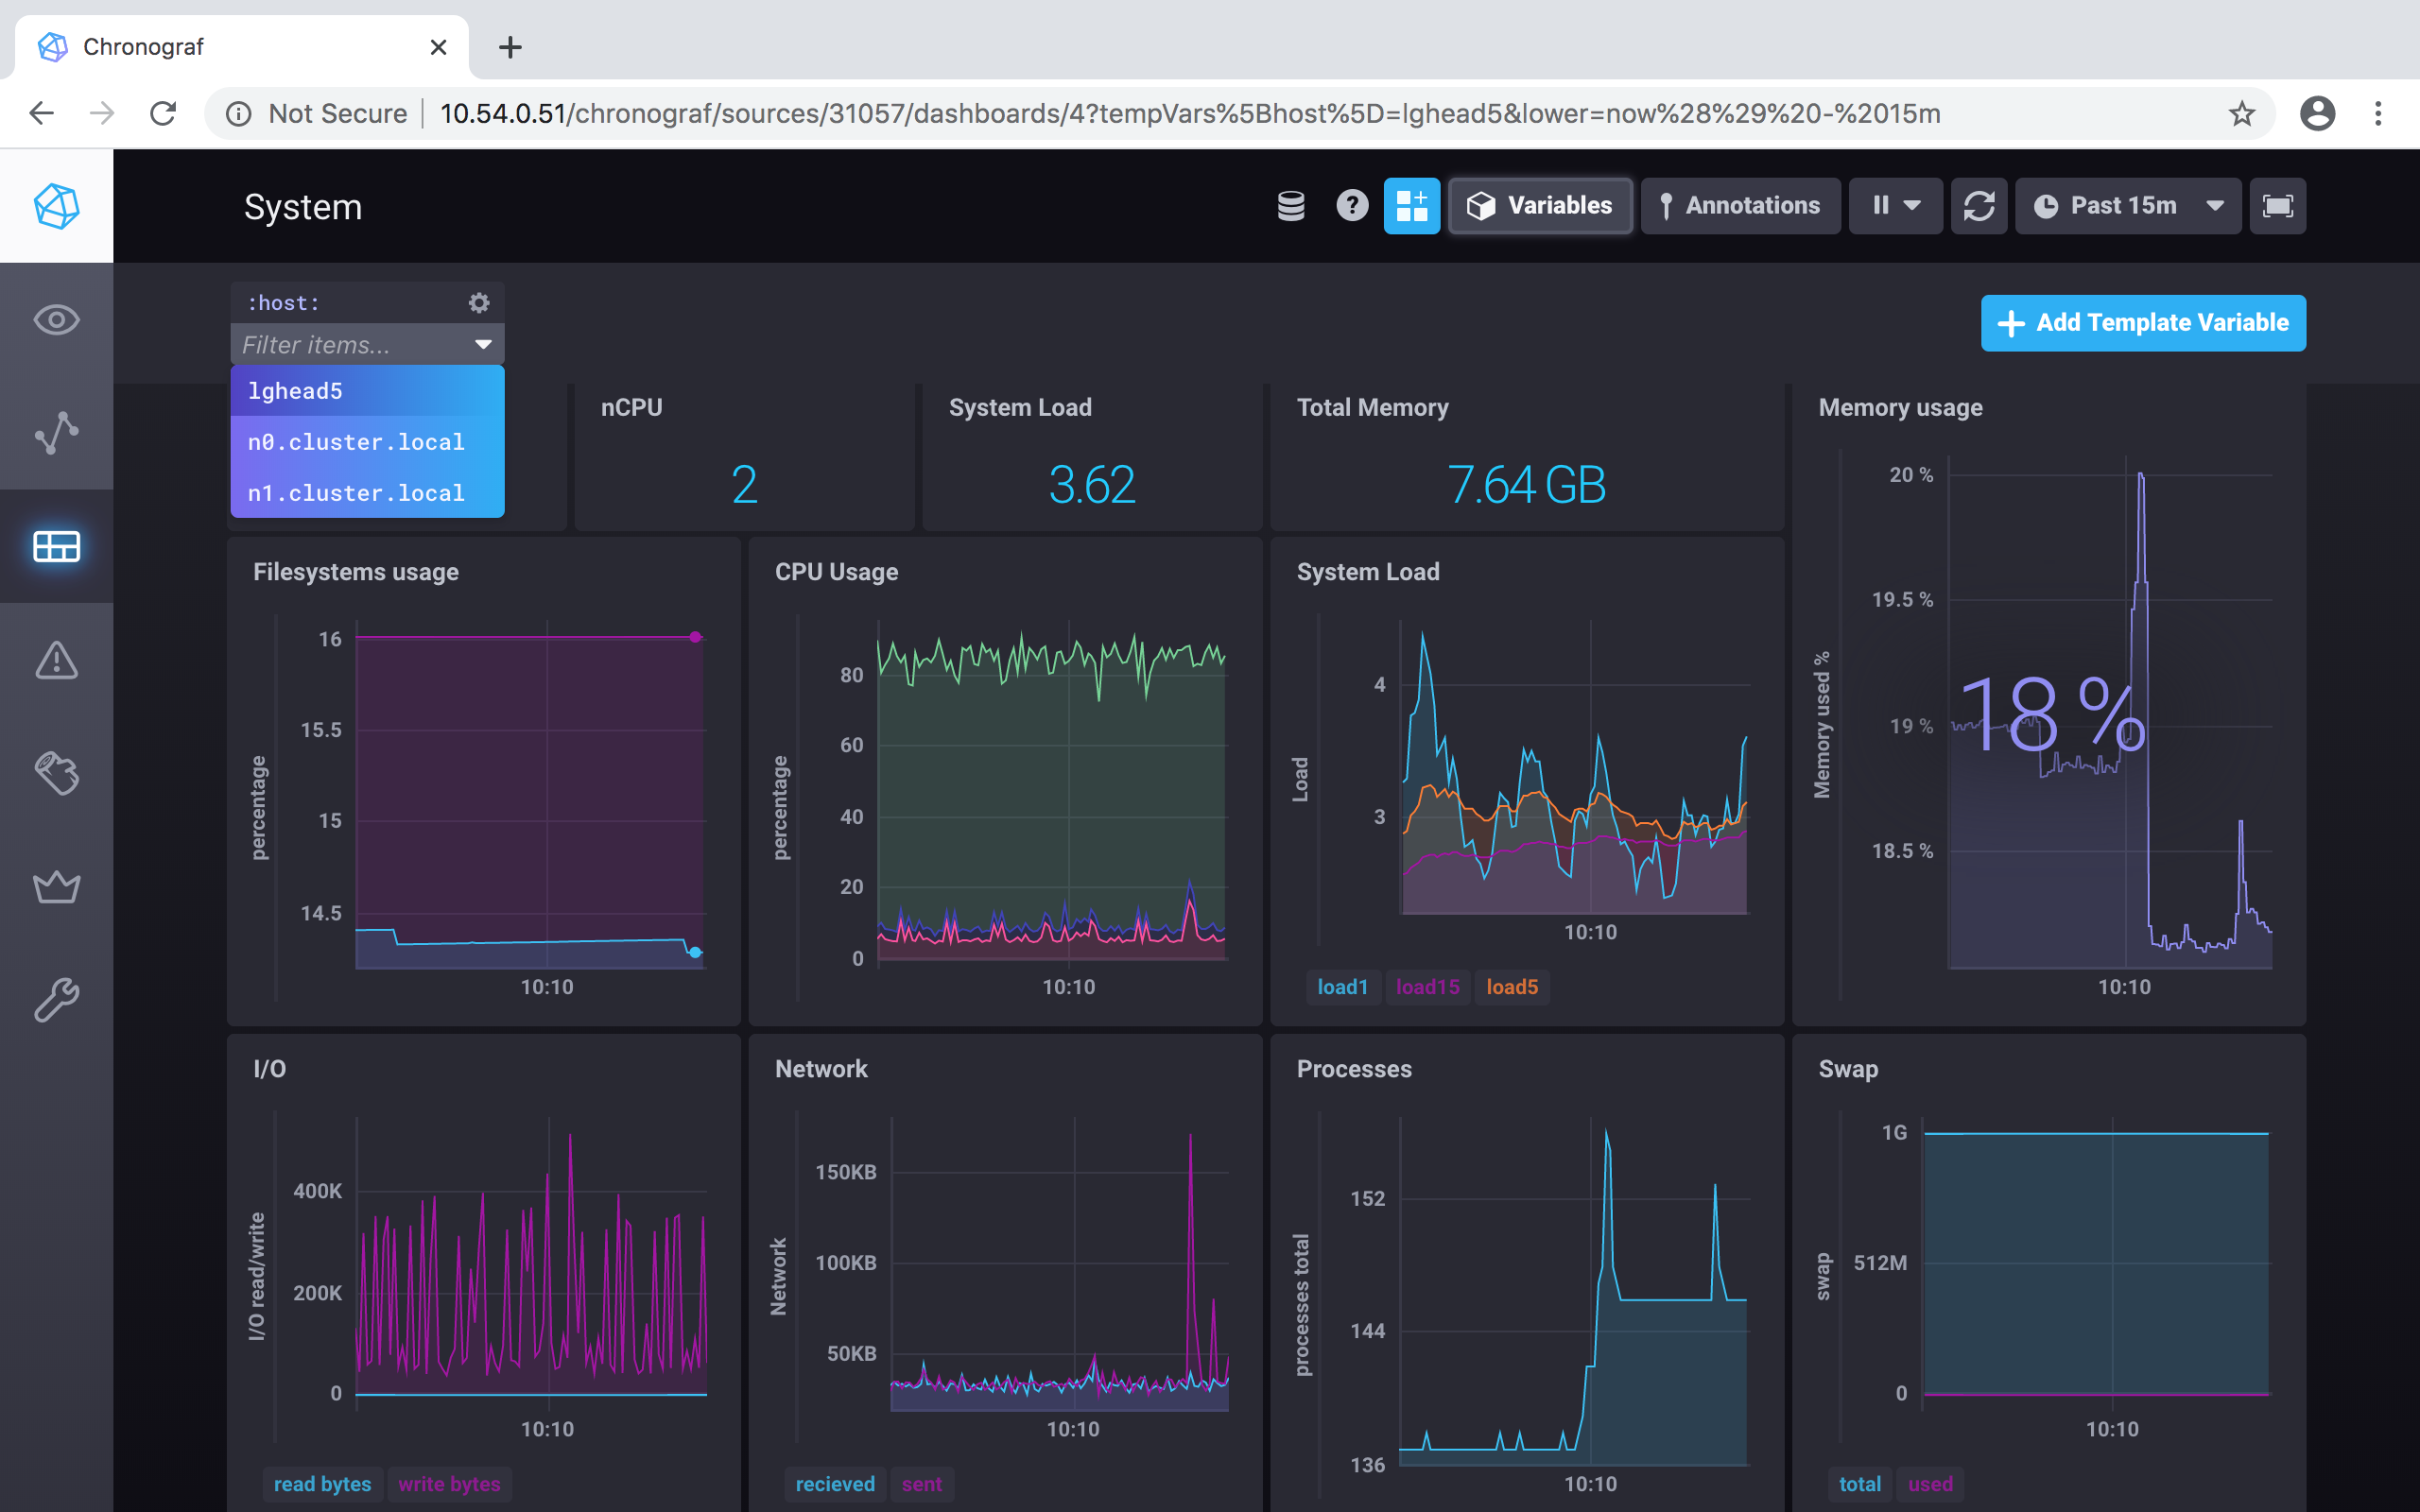The height and width of the screenshot is (1512, 2420).
Task: Open a new browser tab
Action: point(510,47)
